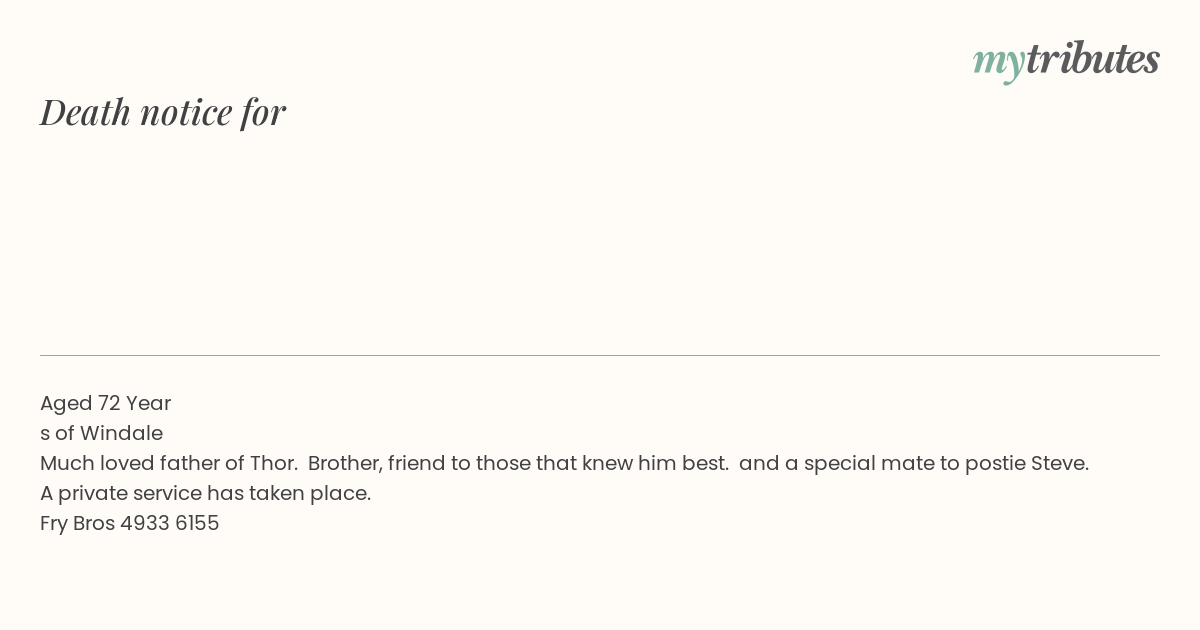Click the "Fry Bros" funeral director name
Screen dimensions: 1200x630
(x=78, y=523)
